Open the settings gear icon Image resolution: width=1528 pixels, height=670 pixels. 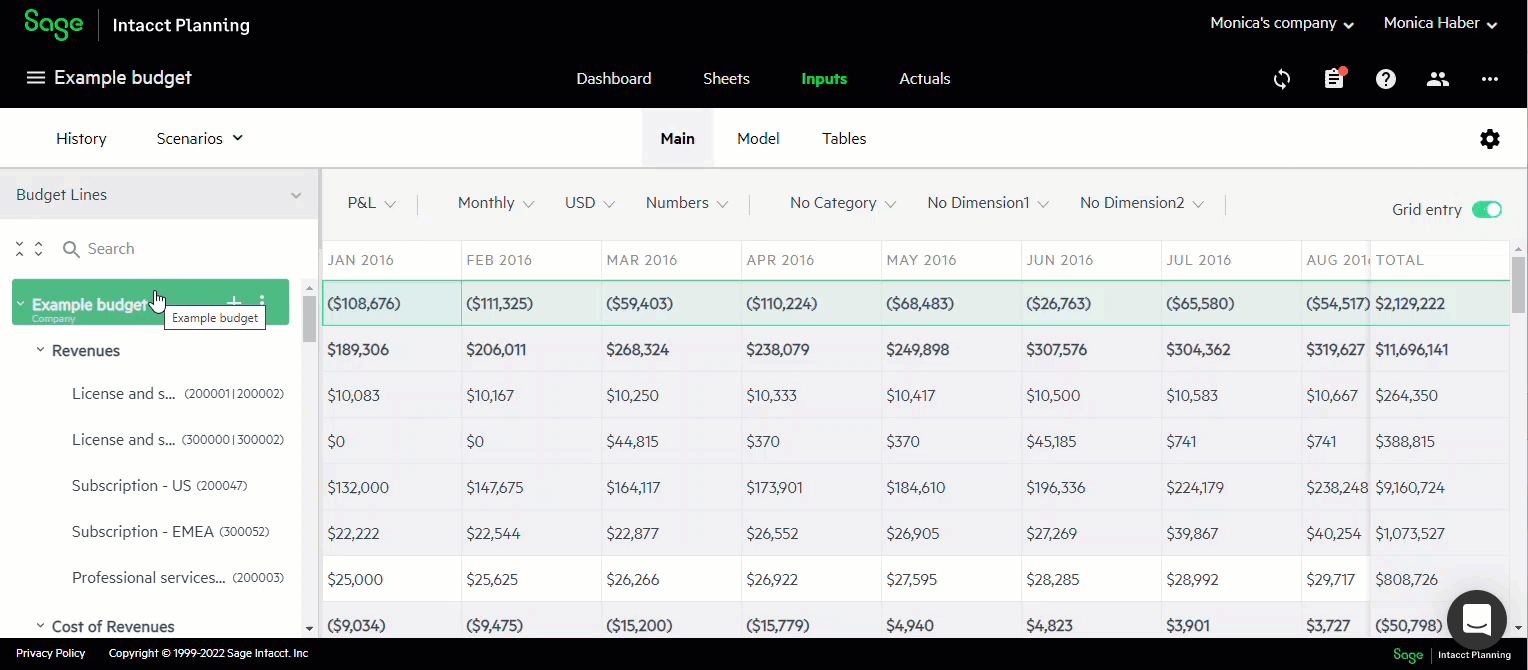[1490, 139]
